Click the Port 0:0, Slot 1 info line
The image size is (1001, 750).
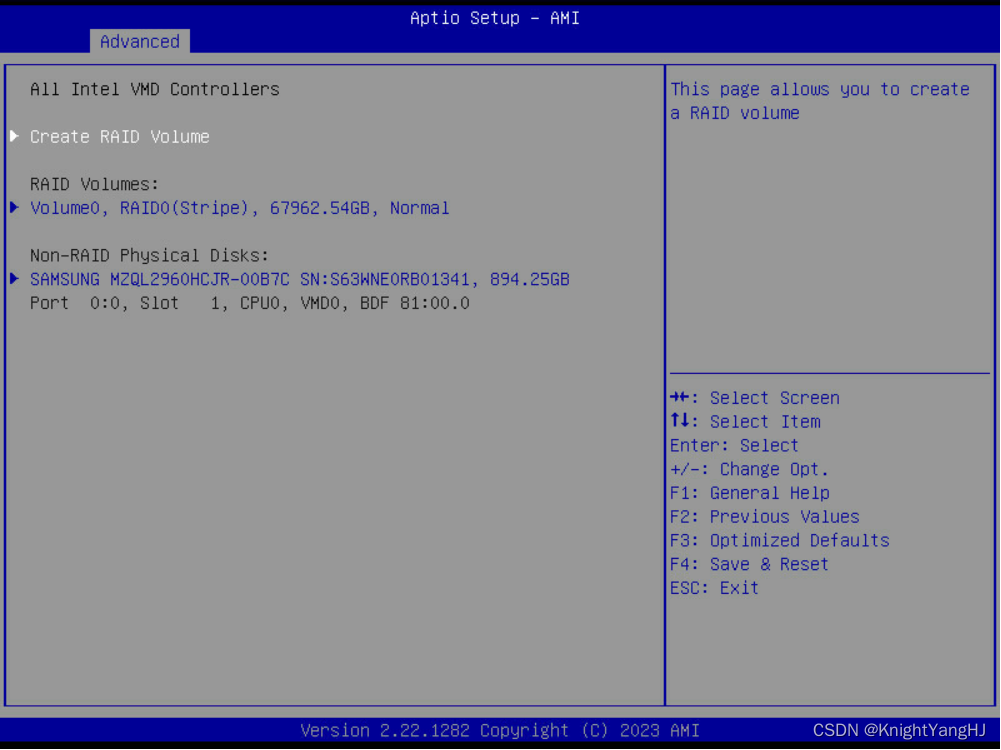point(250,303)
